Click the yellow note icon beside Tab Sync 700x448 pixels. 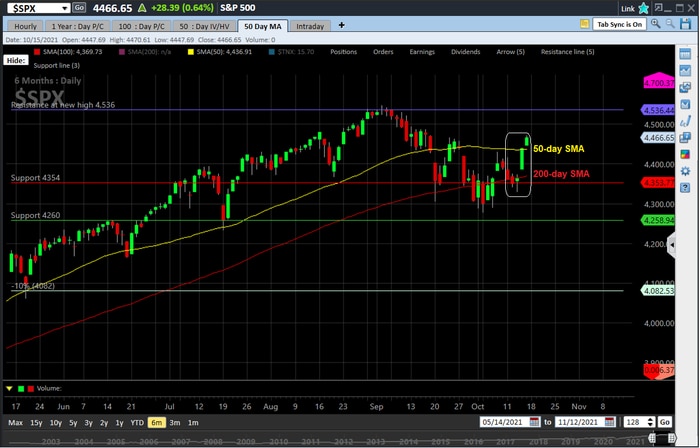[x=584, y=24]
